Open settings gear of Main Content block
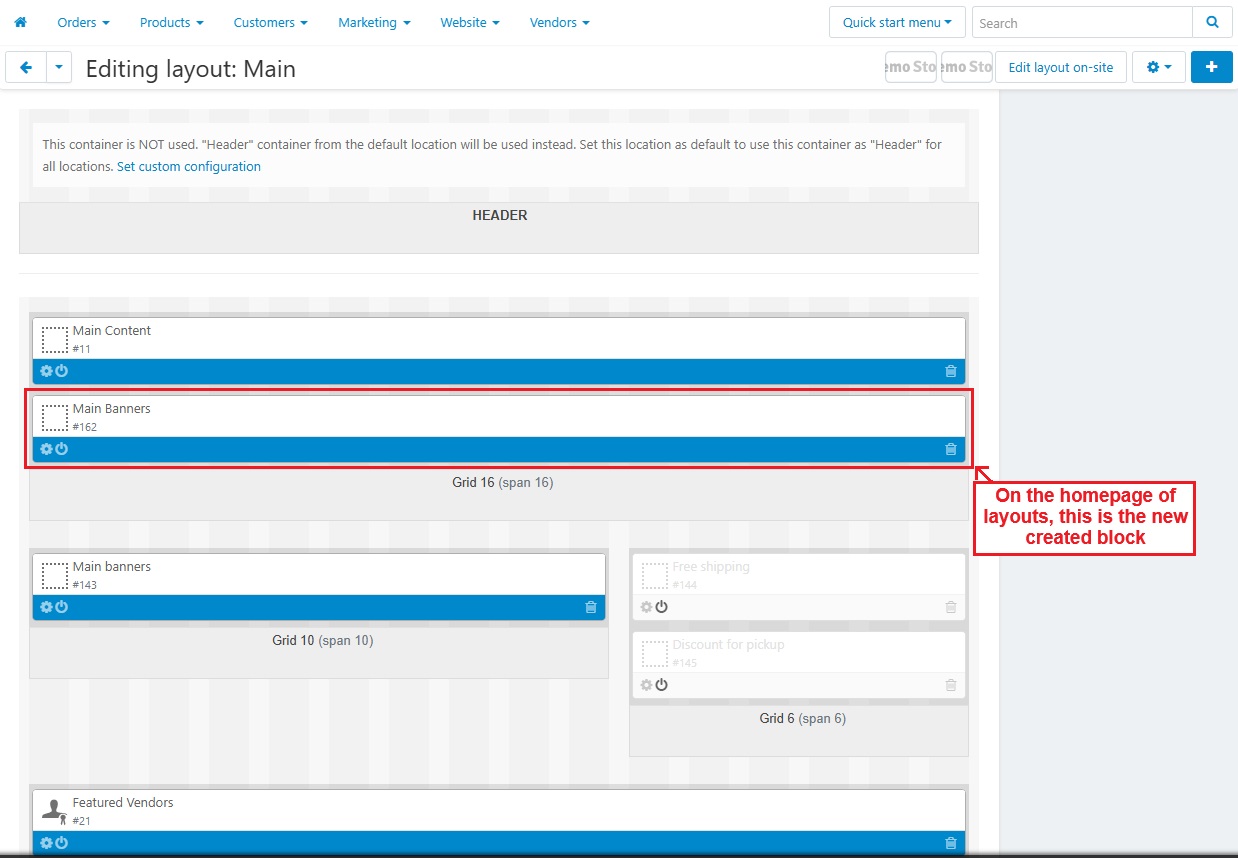Screen dimensions: 1238x858 point(46,371)
